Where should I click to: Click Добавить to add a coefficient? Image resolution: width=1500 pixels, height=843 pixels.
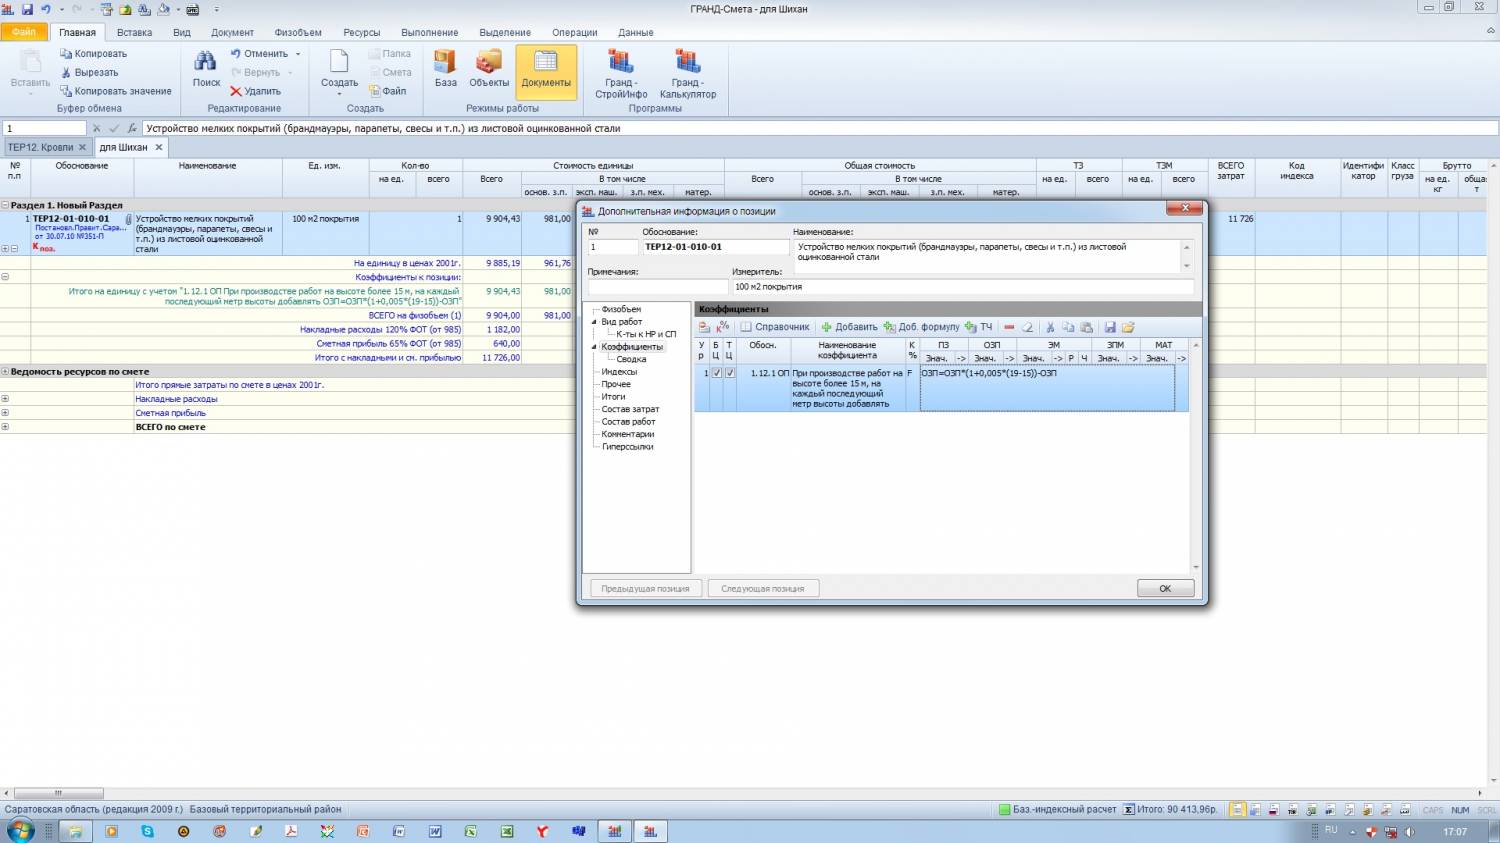849,327
